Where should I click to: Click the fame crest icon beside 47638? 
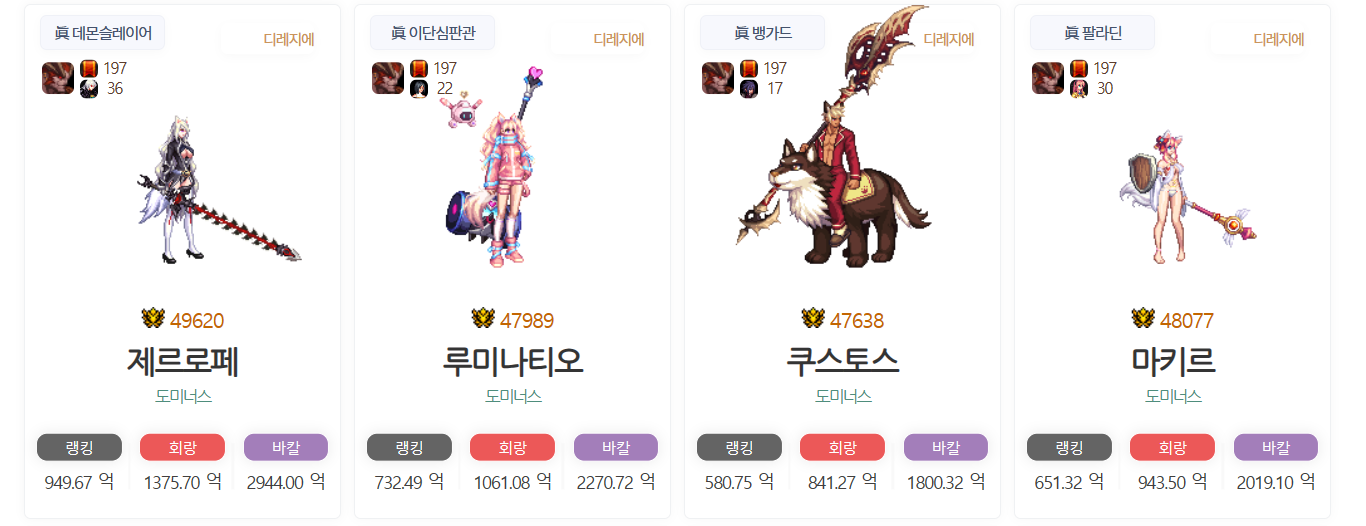point(813,319)
